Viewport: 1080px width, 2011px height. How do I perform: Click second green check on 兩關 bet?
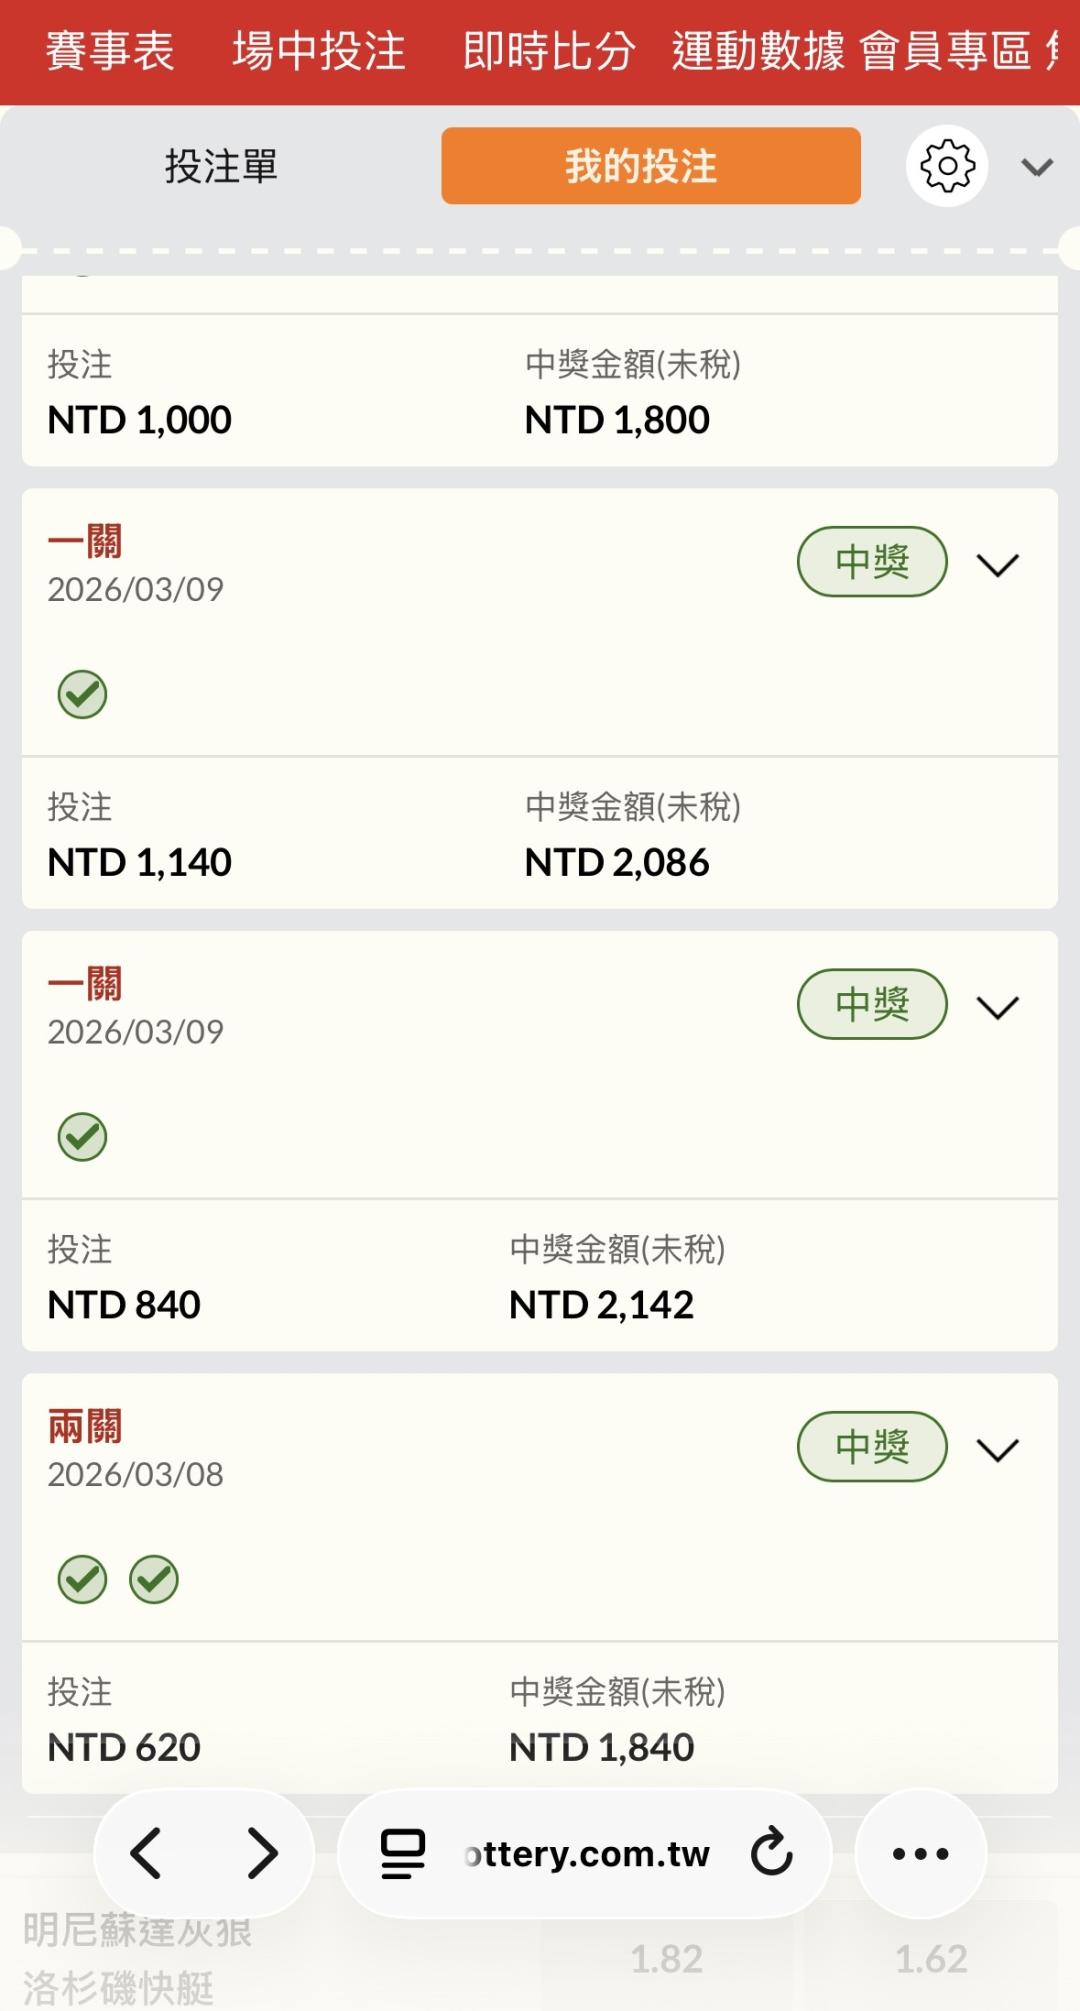pyautogui.click(x=154, y=1580)
